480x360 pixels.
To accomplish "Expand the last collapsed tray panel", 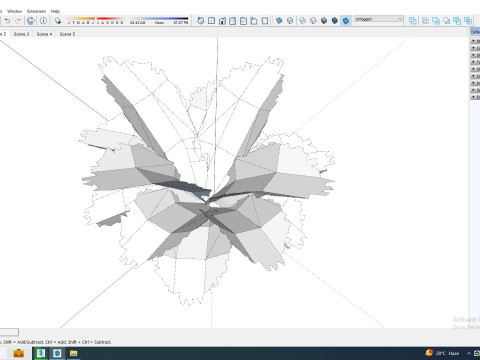I will tap(475, 97).
